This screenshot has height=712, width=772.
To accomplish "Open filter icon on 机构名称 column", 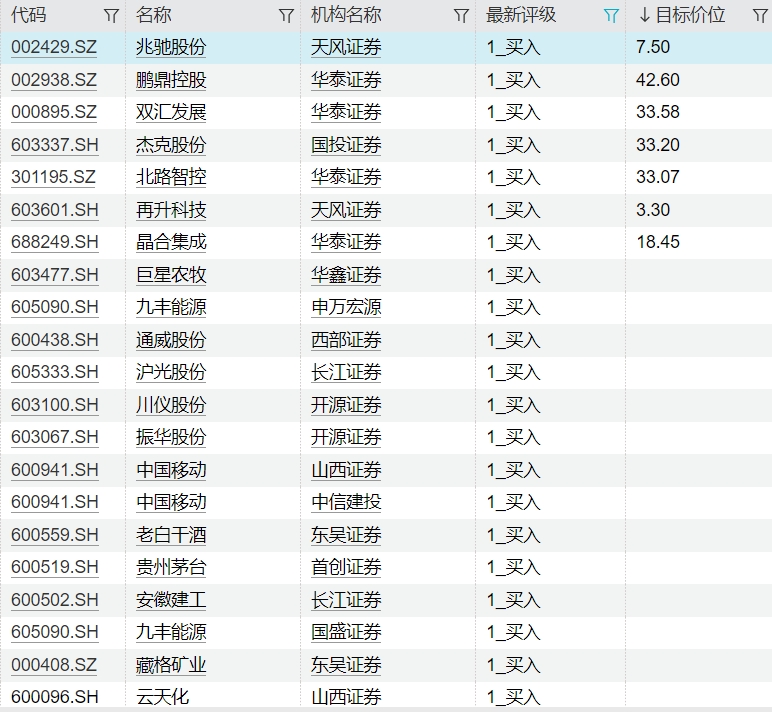I will (x=461, y=16).
